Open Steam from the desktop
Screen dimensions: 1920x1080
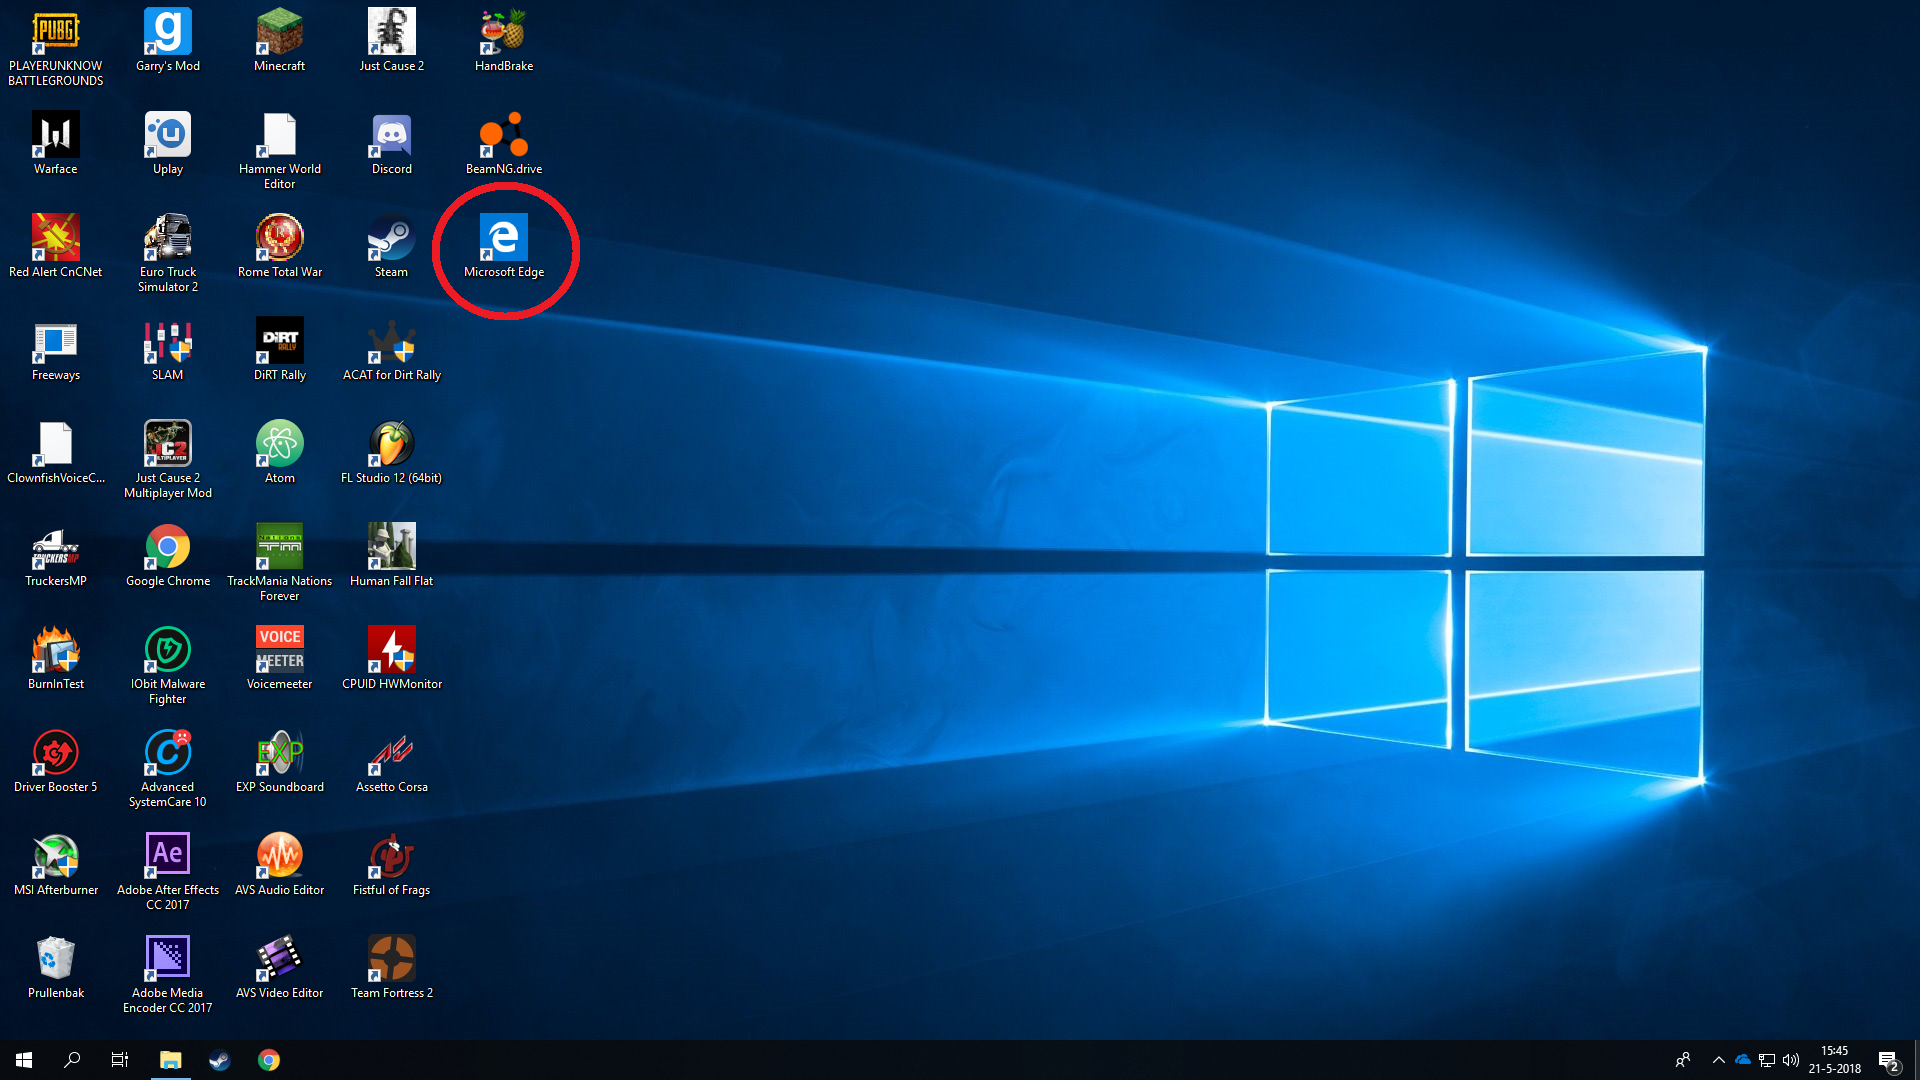click(x=391, y=240)
